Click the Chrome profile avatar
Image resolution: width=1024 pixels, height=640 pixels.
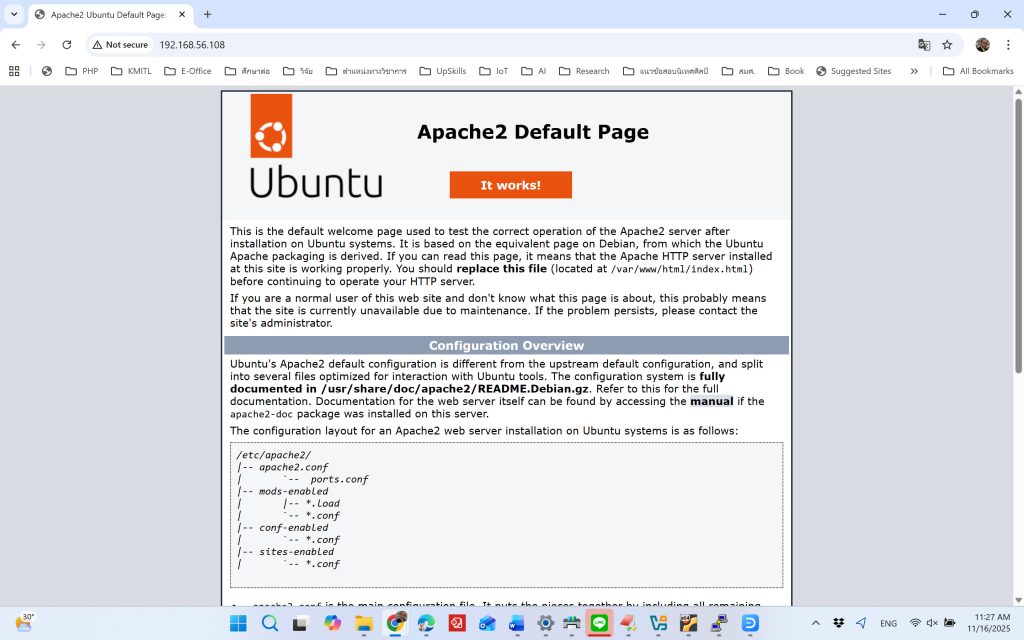point(982,45)
